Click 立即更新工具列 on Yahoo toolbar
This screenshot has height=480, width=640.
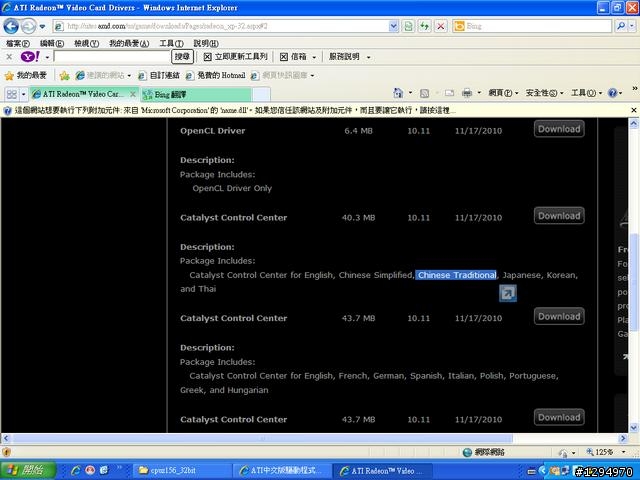236,57
